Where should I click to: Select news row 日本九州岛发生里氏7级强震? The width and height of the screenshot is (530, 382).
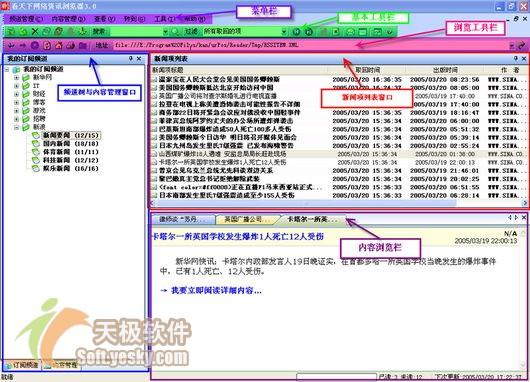339,146
